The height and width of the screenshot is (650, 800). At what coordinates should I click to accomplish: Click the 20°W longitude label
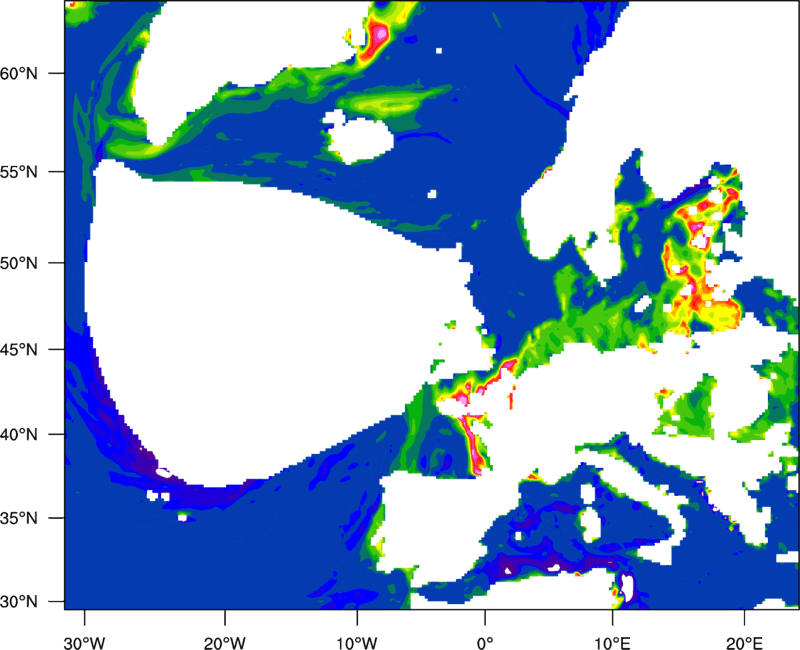point(225,643)
